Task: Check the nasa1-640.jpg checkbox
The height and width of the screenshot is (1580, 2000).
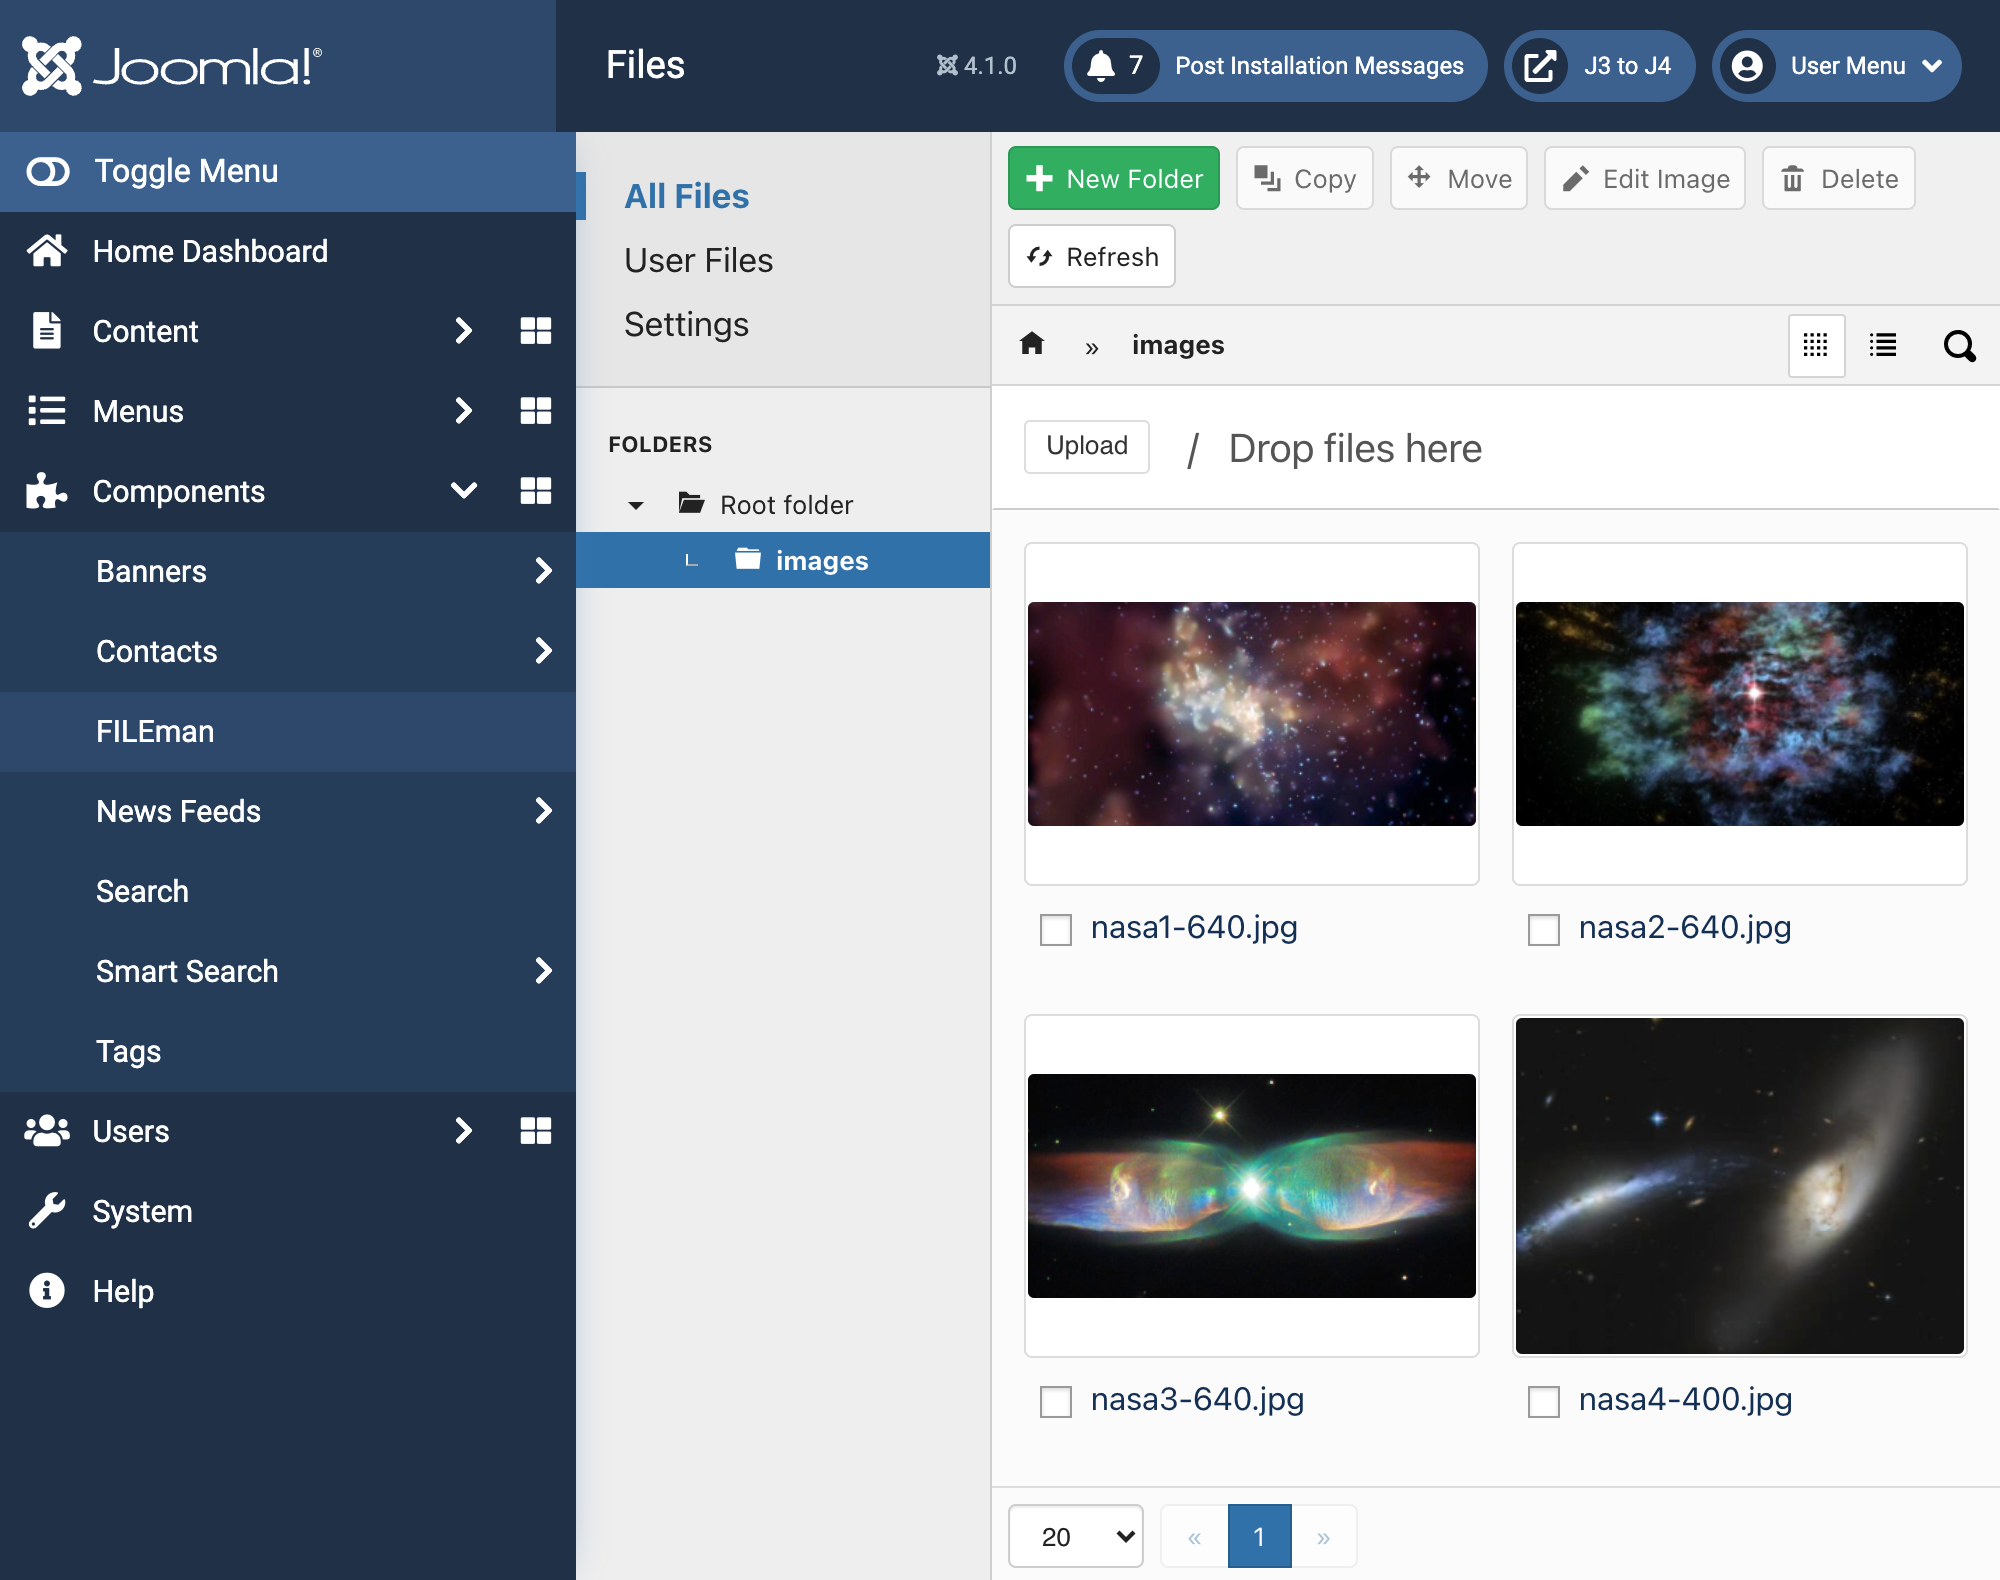Action: pos(1056,930)
